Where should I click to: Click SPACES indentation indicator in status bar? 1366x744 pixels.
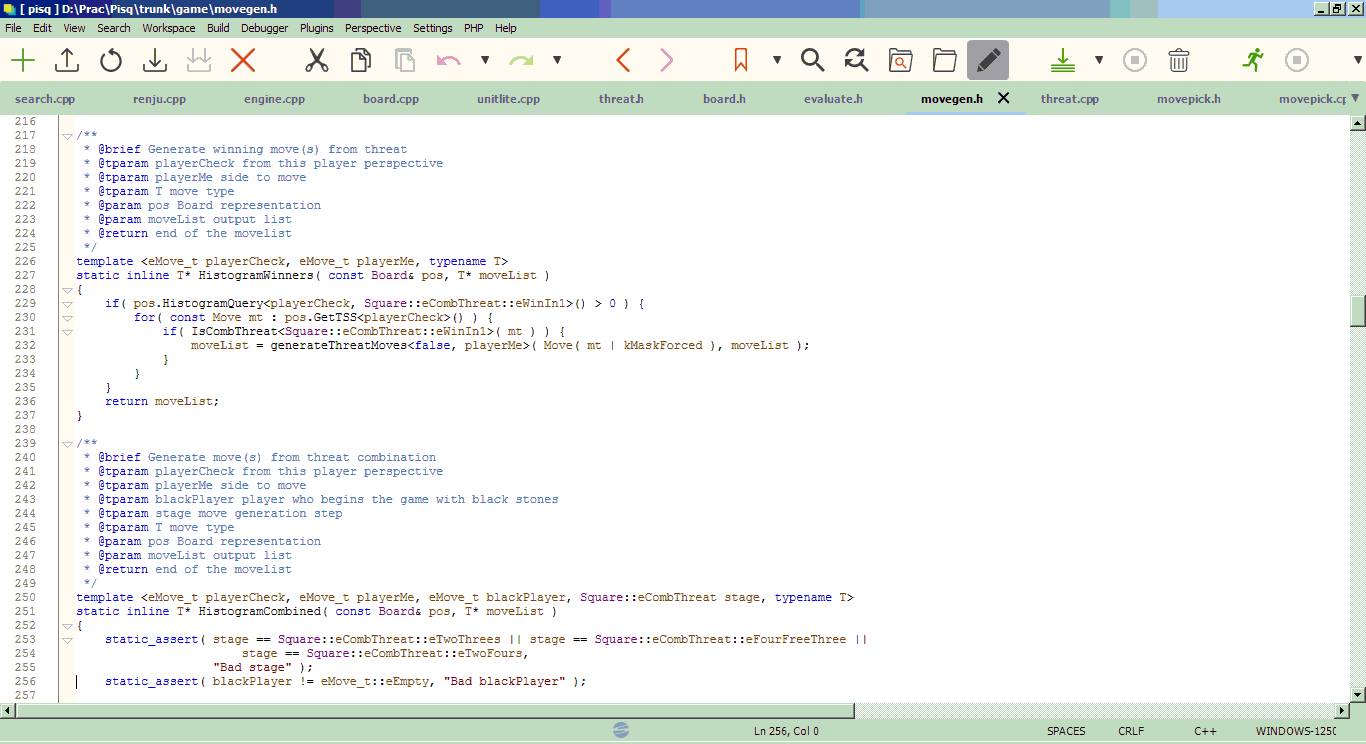1066,731
